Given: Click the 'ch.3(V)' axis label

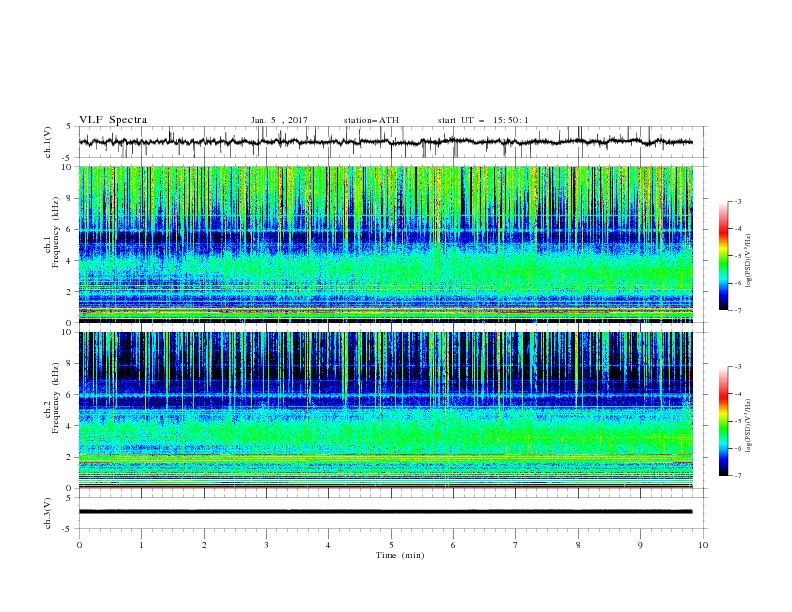Looking at the screenshot, I should 48,513.
